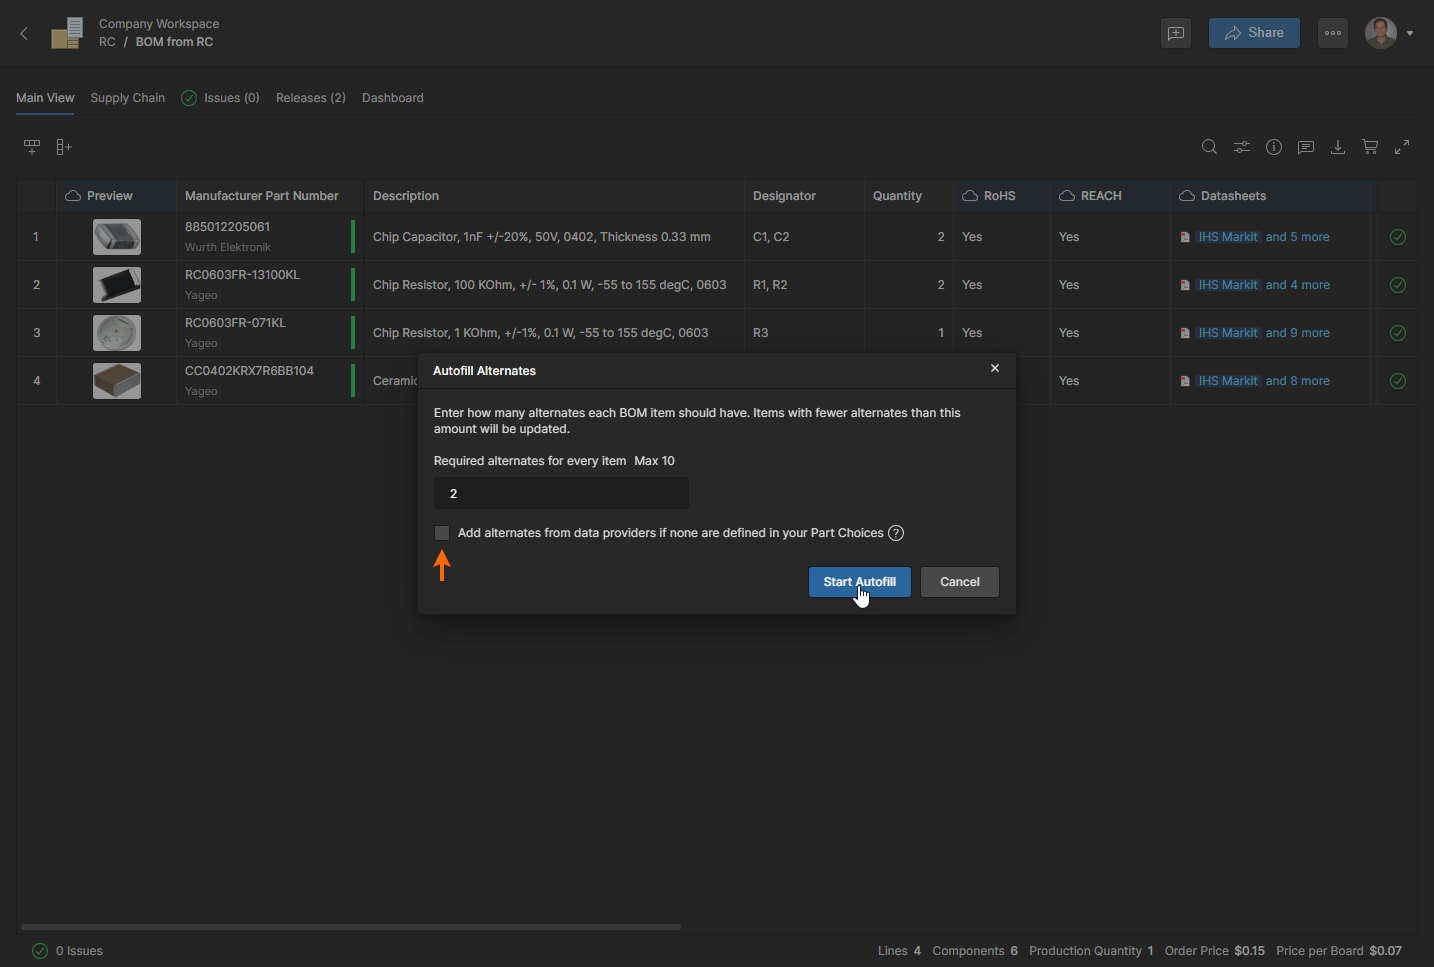
Task: Open the comments panel icon in toolbar
Action: [1306, 147]
